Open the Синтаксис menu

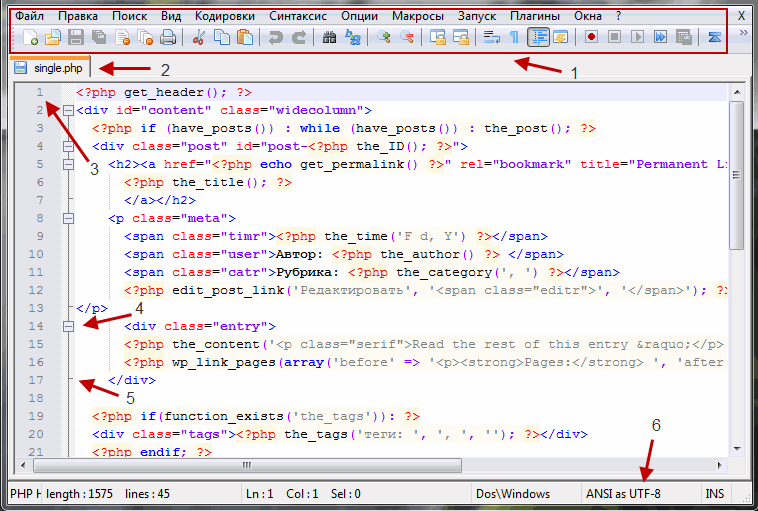(x=298, y=16)
